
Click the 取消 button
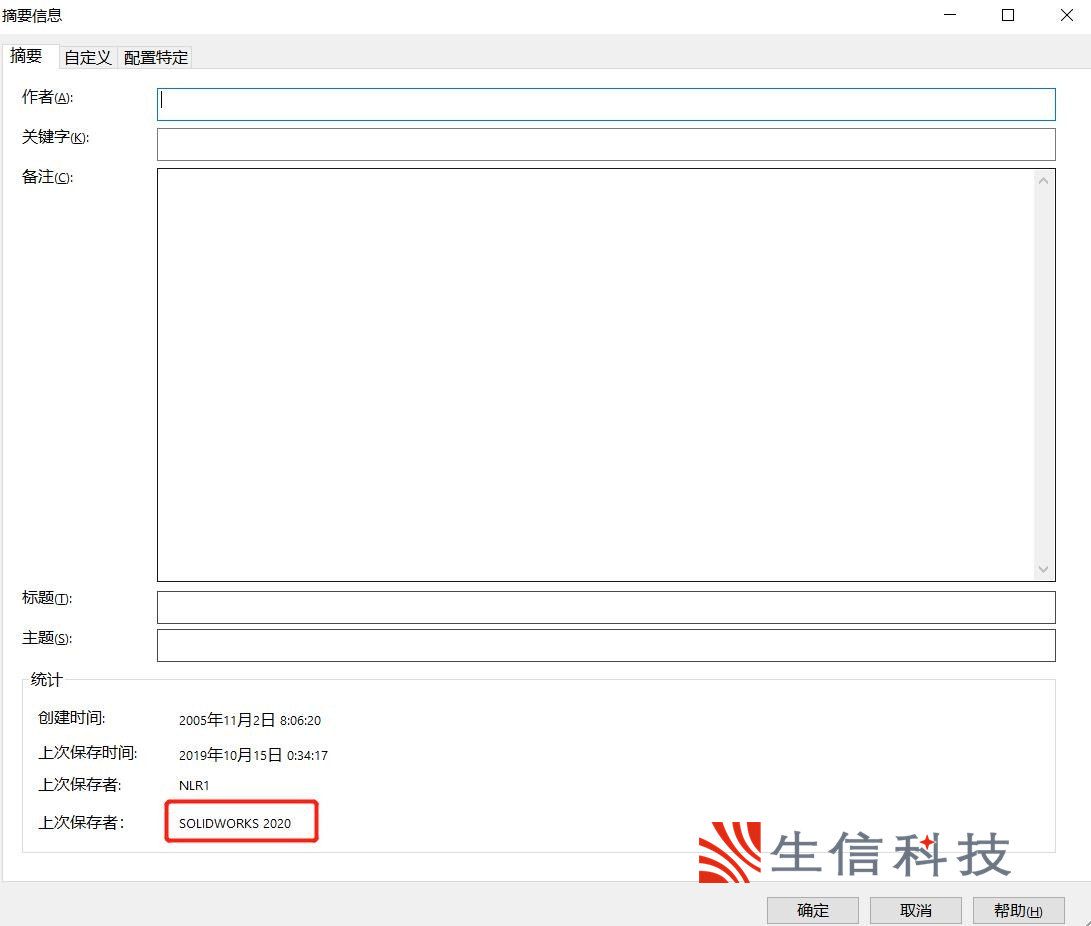pyautogui.click(x=915, y=910)
